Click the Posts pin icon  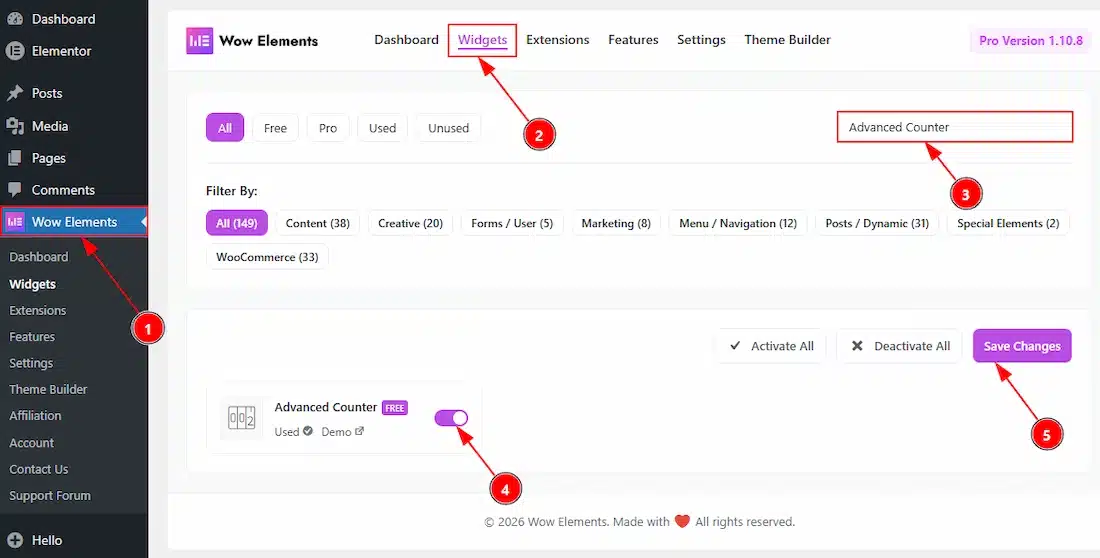tap(15, 93)
